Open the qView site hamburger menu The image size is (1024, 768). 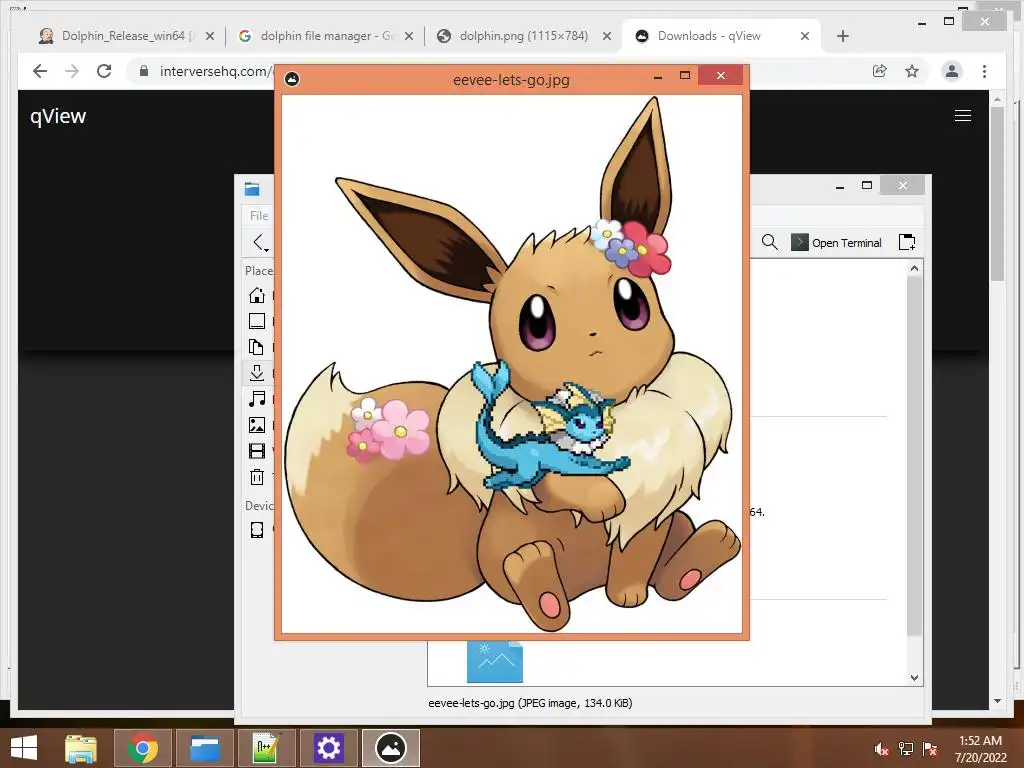pos(963,116)
